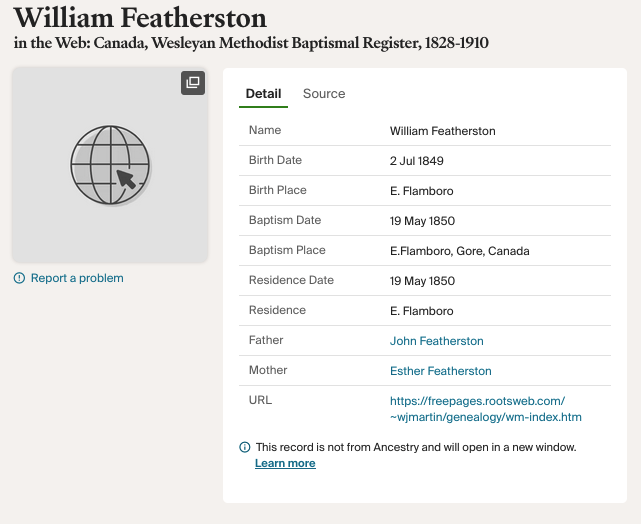Click the Name value William Featherston

(443, 131)
